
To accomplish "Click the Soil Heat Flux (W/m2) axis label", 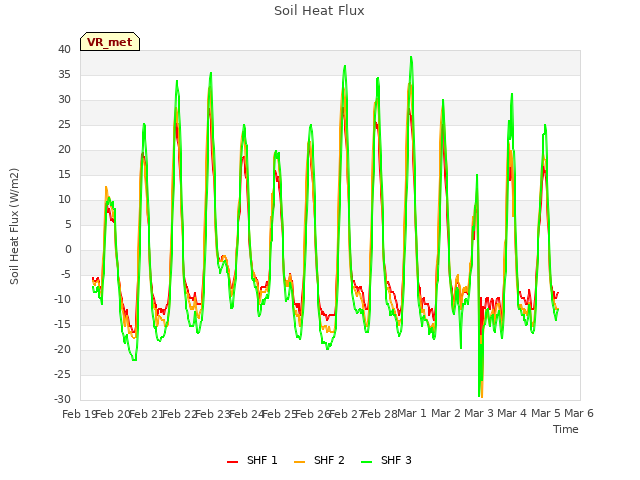I will [x=14, y=226].
